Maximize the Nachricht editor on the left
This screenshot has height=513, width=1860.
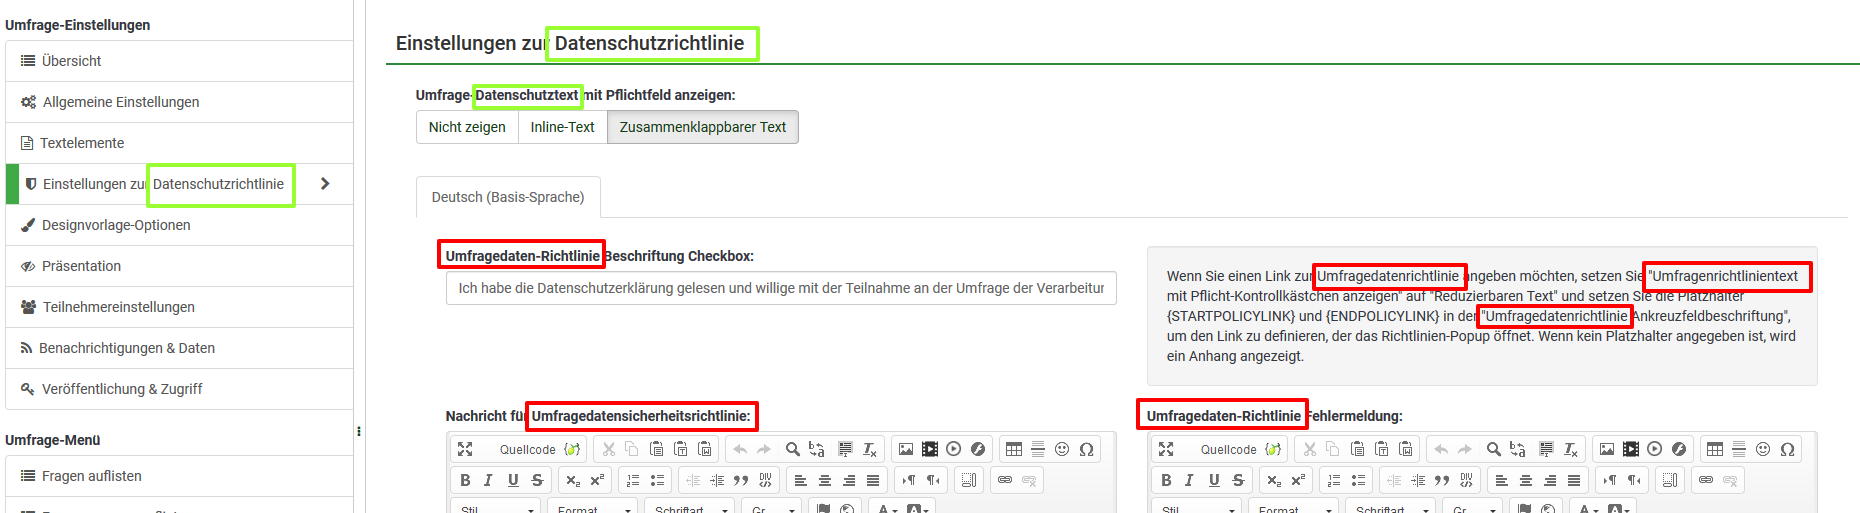[x=465, y=449]
